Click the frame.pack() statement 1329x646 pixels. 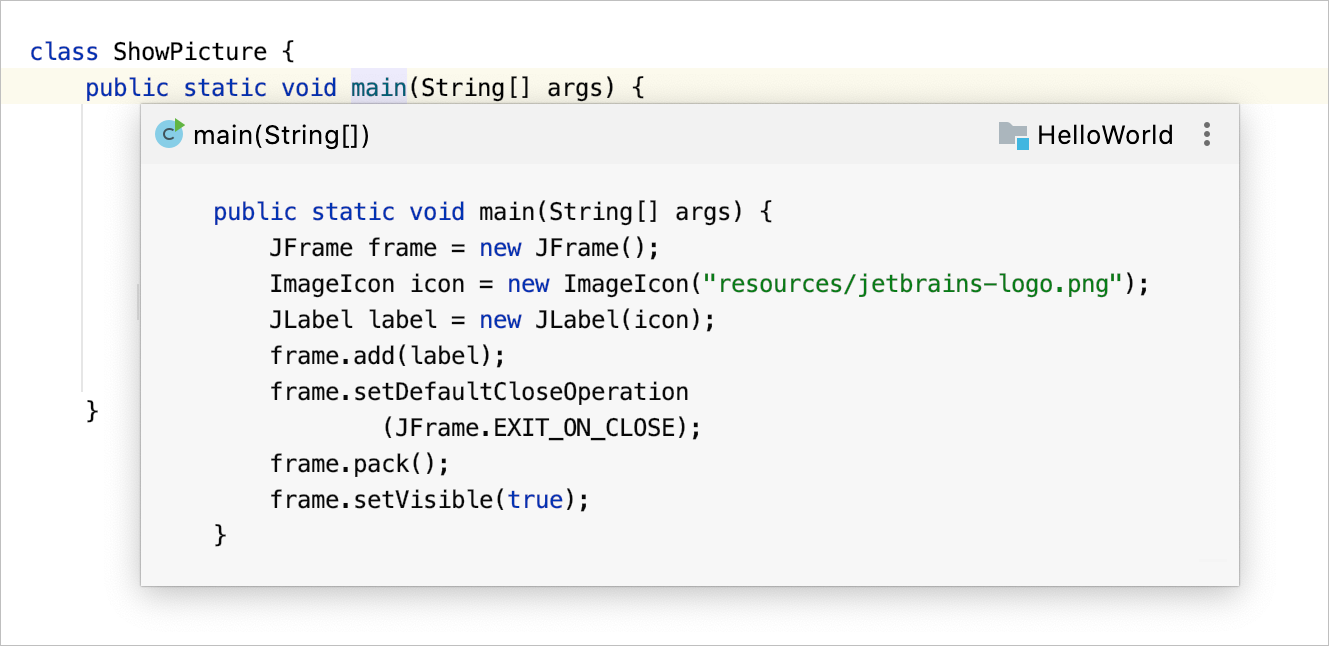(x=359, y=464)
